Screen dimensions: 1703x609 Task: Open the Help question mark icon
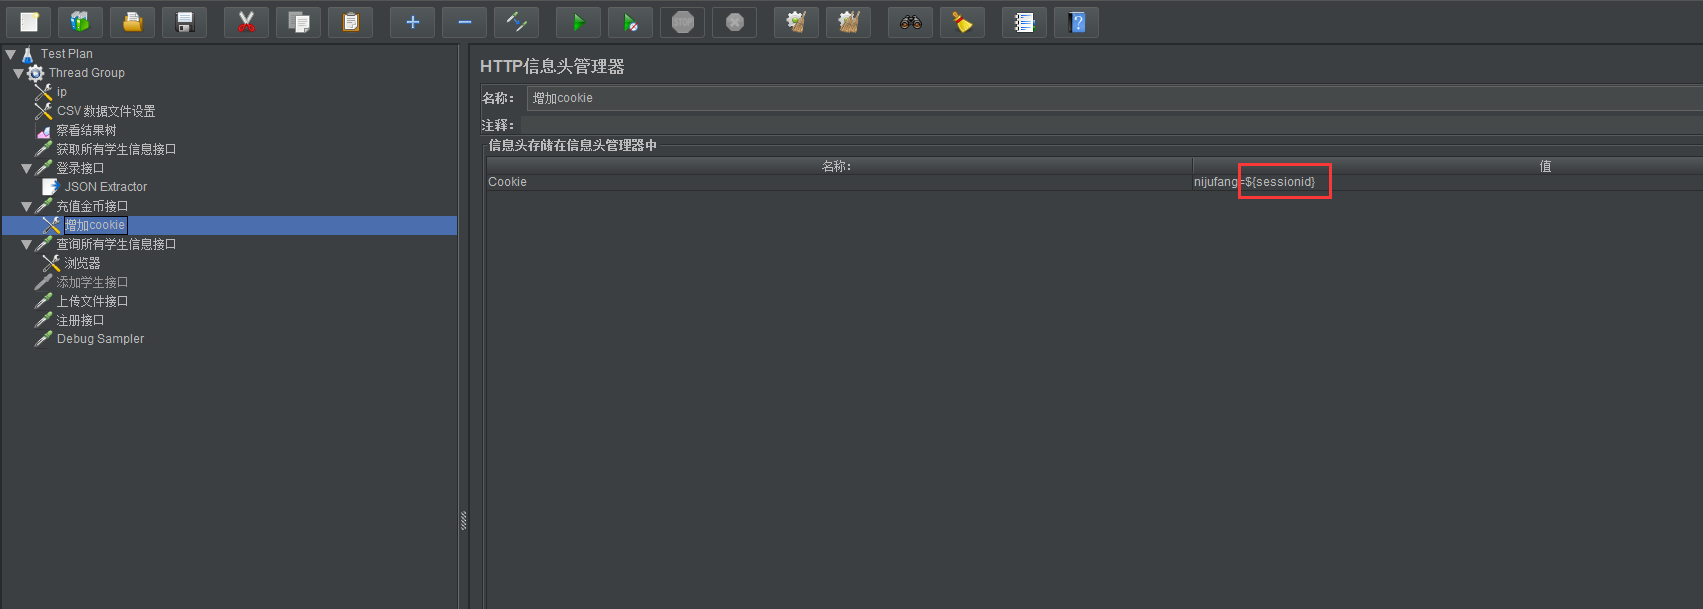click(1076, 22)
